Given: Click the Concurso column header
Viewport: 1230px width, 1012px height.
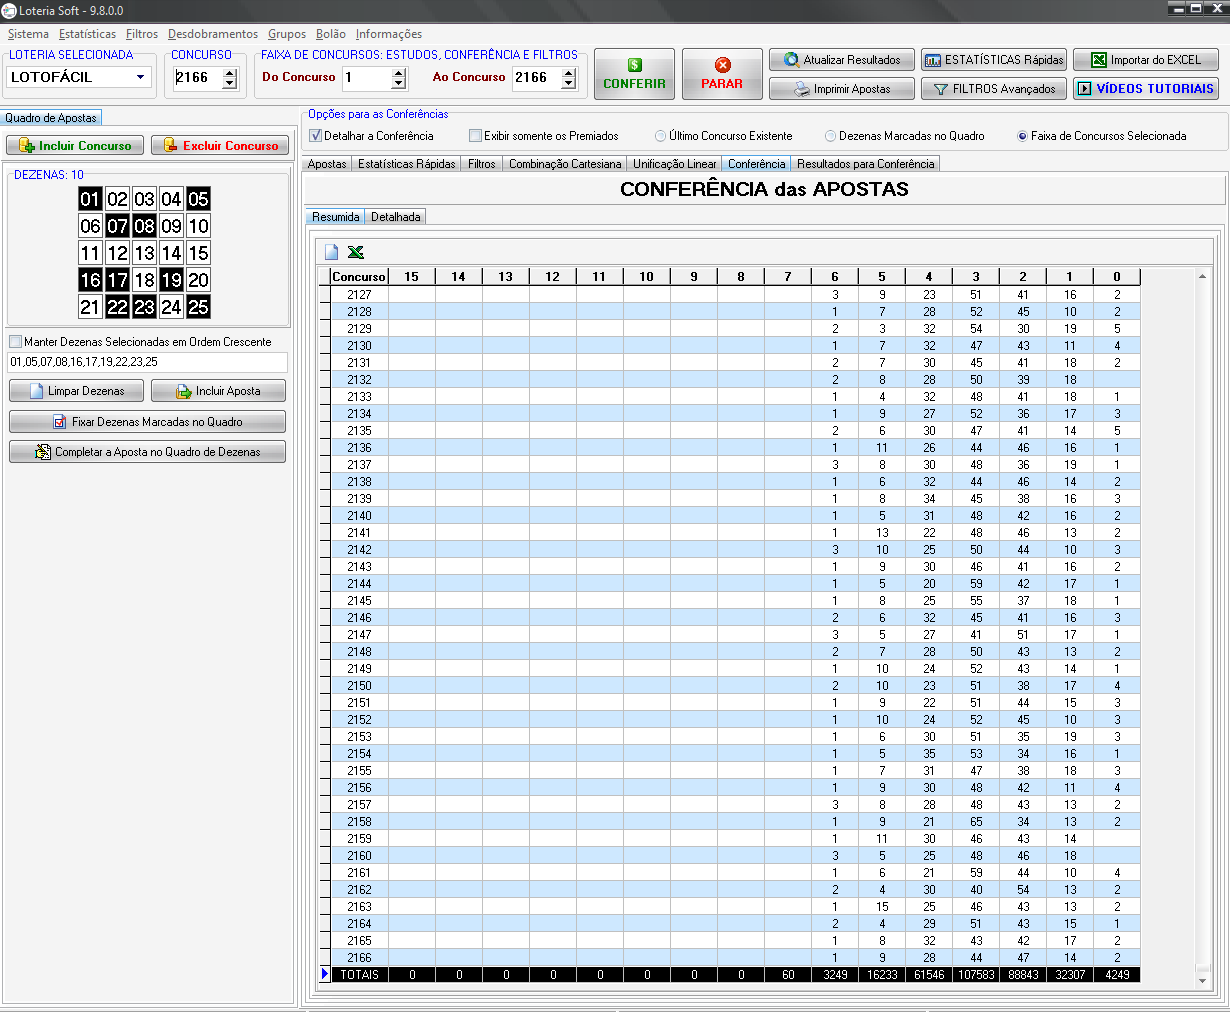Looking at the screenshot, I should click(359, 277).
